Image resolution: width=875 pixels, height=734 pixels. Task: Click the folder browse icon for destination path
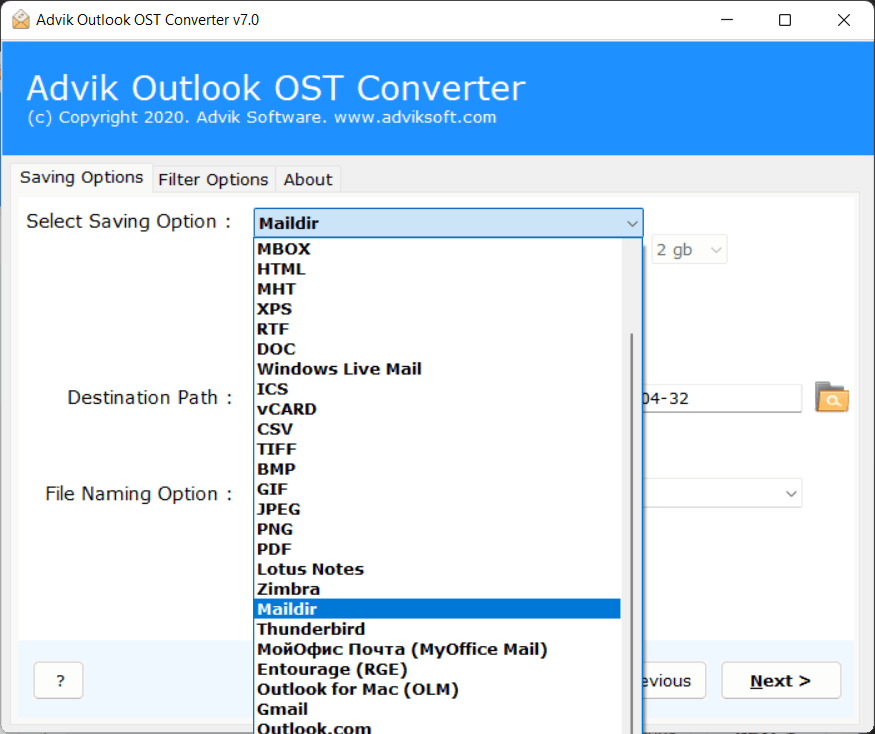point(831,397)
